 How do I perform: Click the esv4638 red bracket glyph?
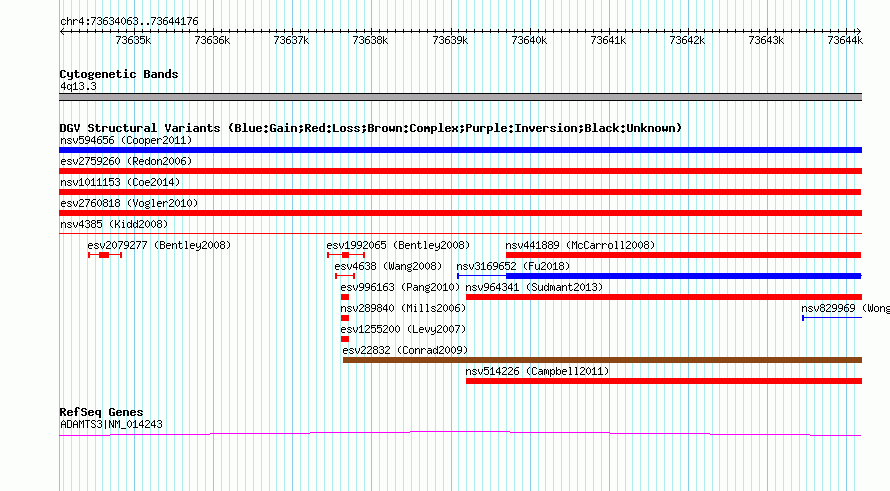coord(345,276)
